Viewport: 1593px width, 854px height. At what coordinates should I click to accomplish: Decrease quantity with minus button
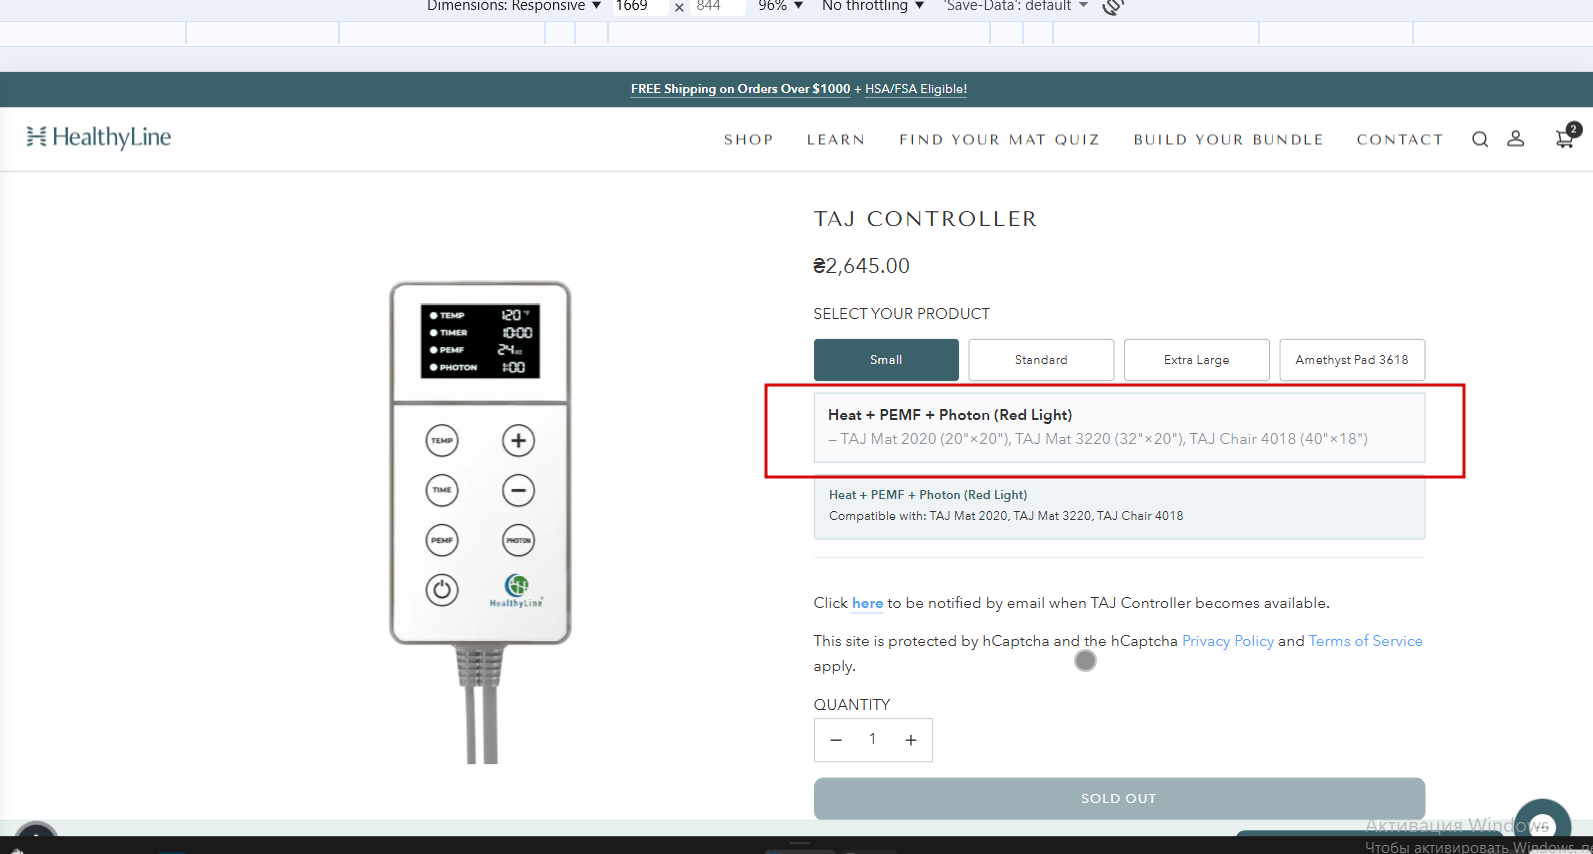point(836,740)
